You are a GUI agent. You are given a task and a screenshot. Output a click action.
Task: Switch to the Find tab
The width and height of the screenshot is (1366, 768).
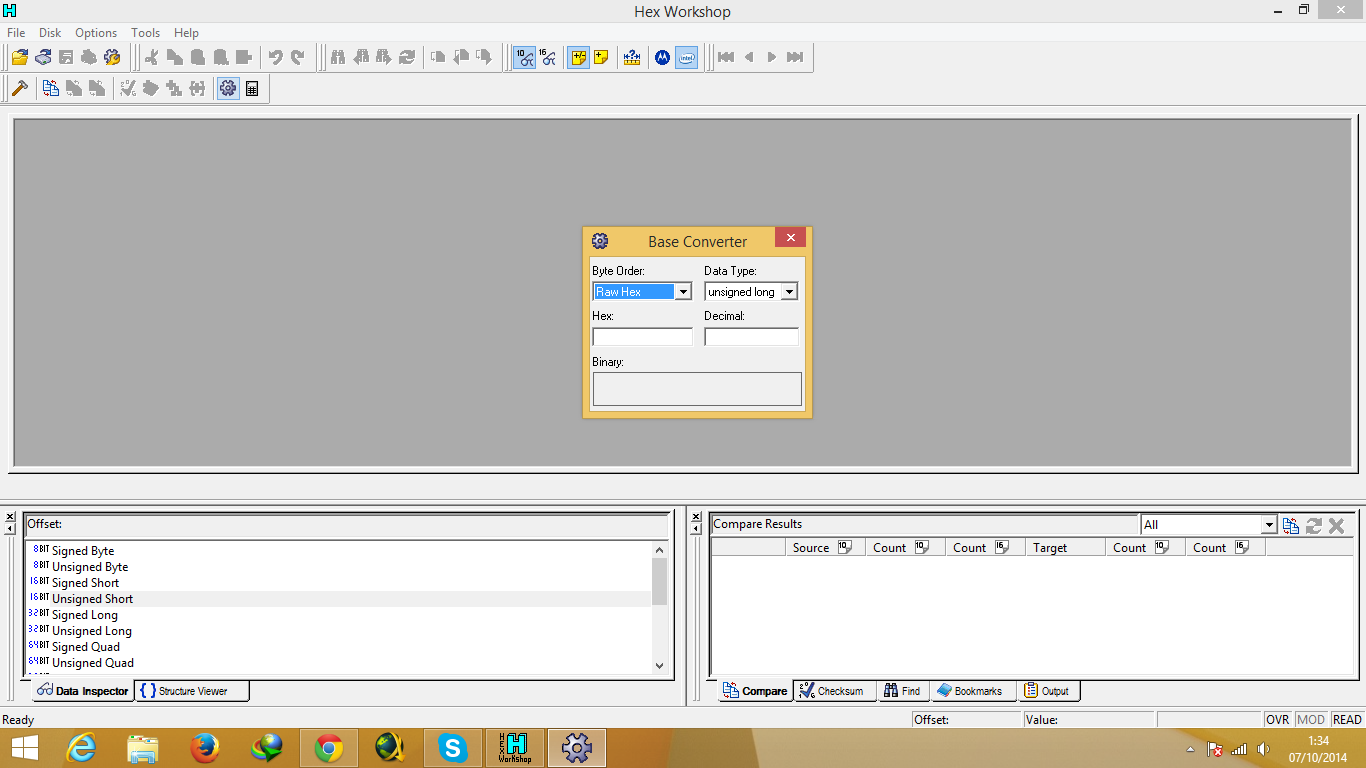[904, 691]
